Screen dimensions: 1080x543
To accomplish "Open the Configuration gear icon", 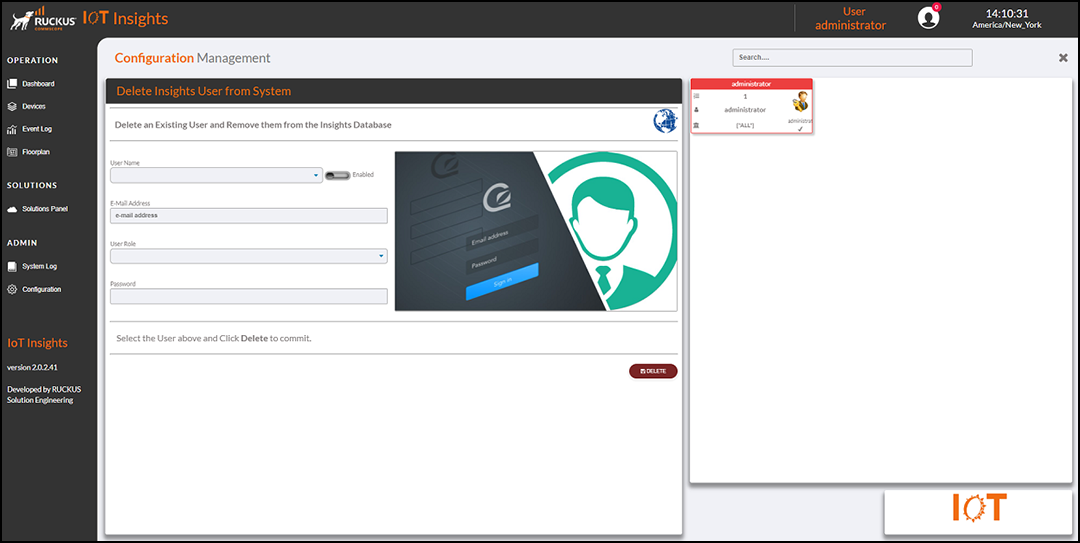I will pos(12,289).
